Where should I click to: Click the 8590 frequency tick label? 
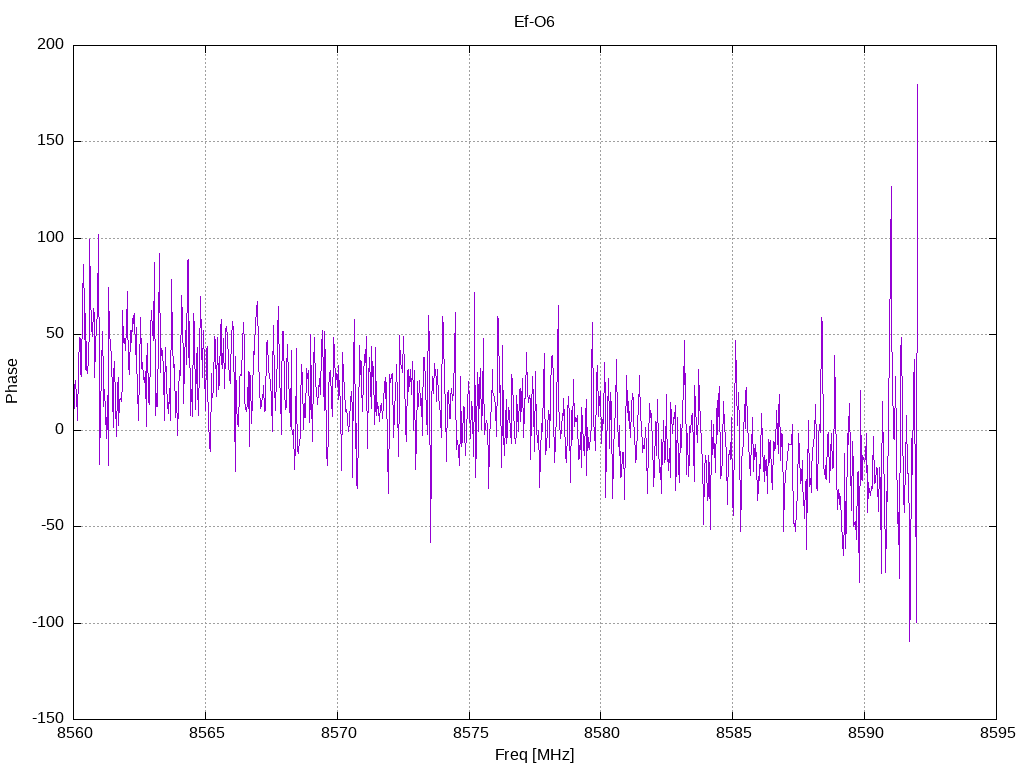[x=866, y=733]
